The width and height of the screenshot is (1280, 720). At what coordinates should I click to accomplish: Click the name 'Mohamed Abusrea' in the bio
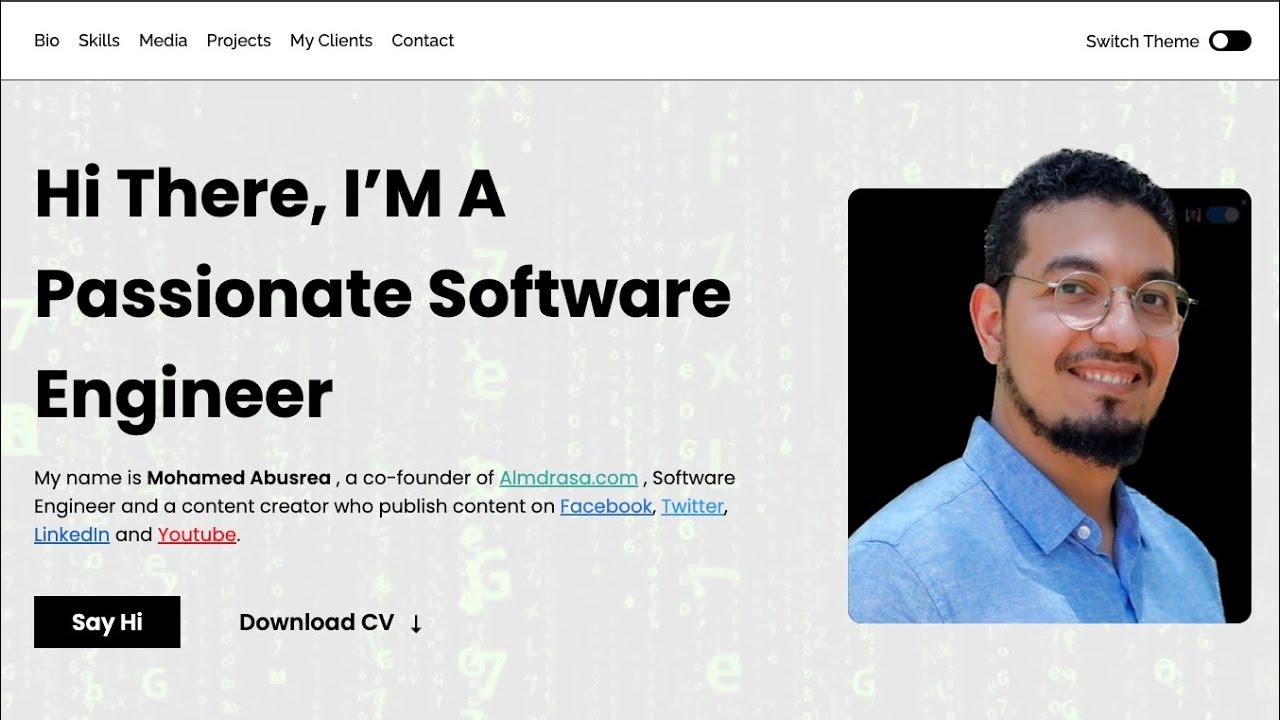click(x=239, y=478)
